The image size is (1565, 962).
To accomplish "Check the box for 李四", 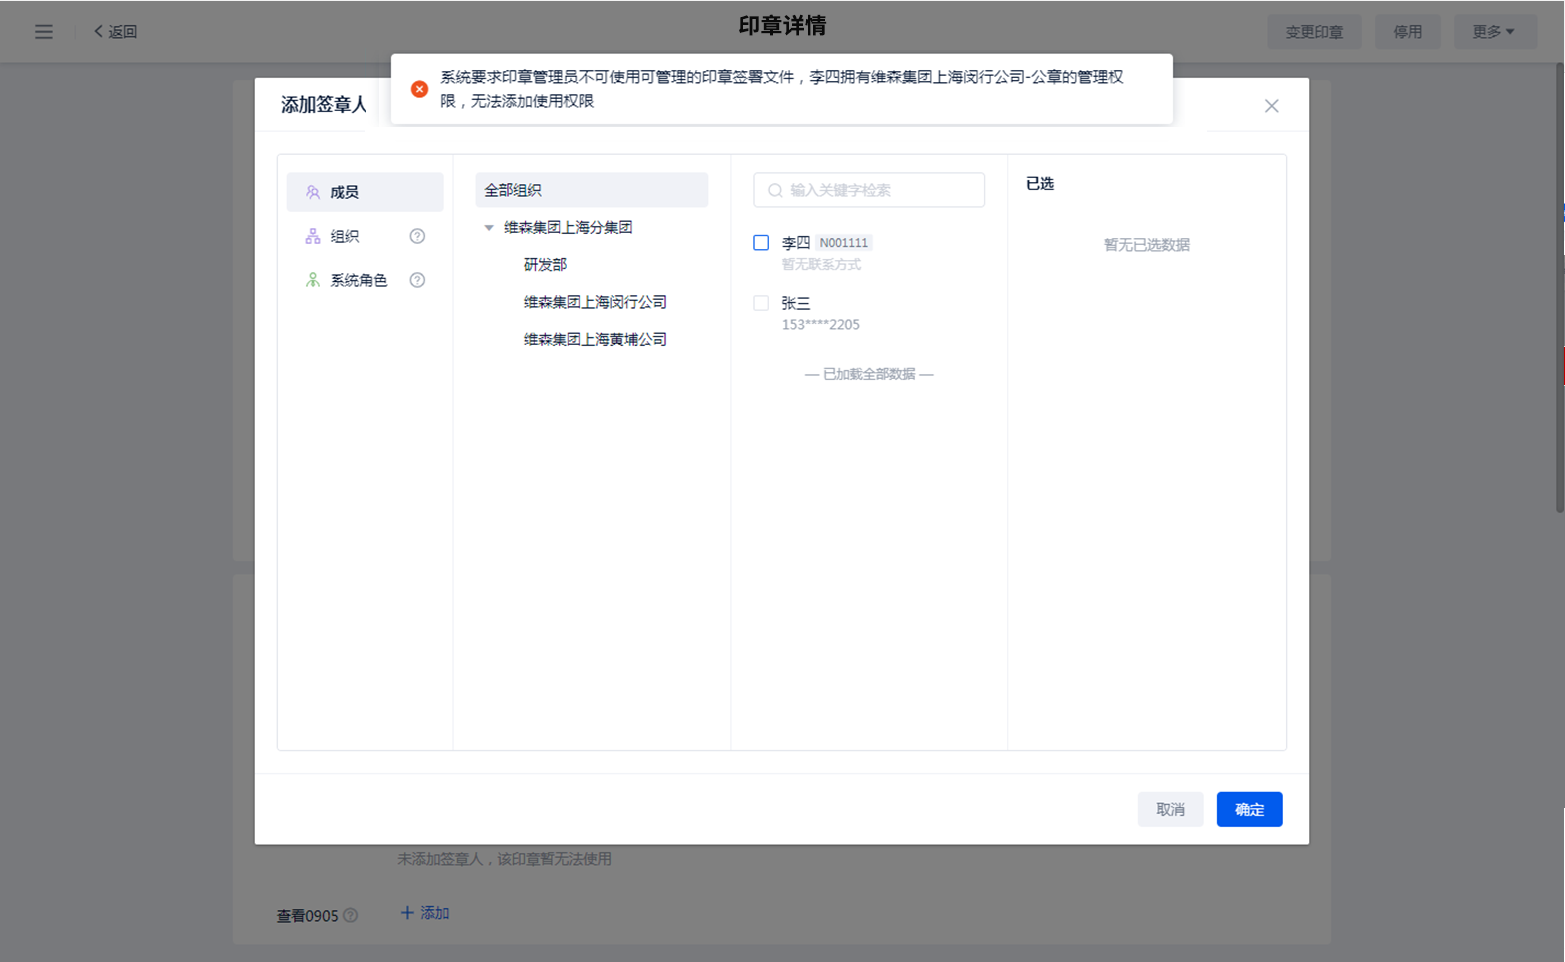I will pos(761,243).
